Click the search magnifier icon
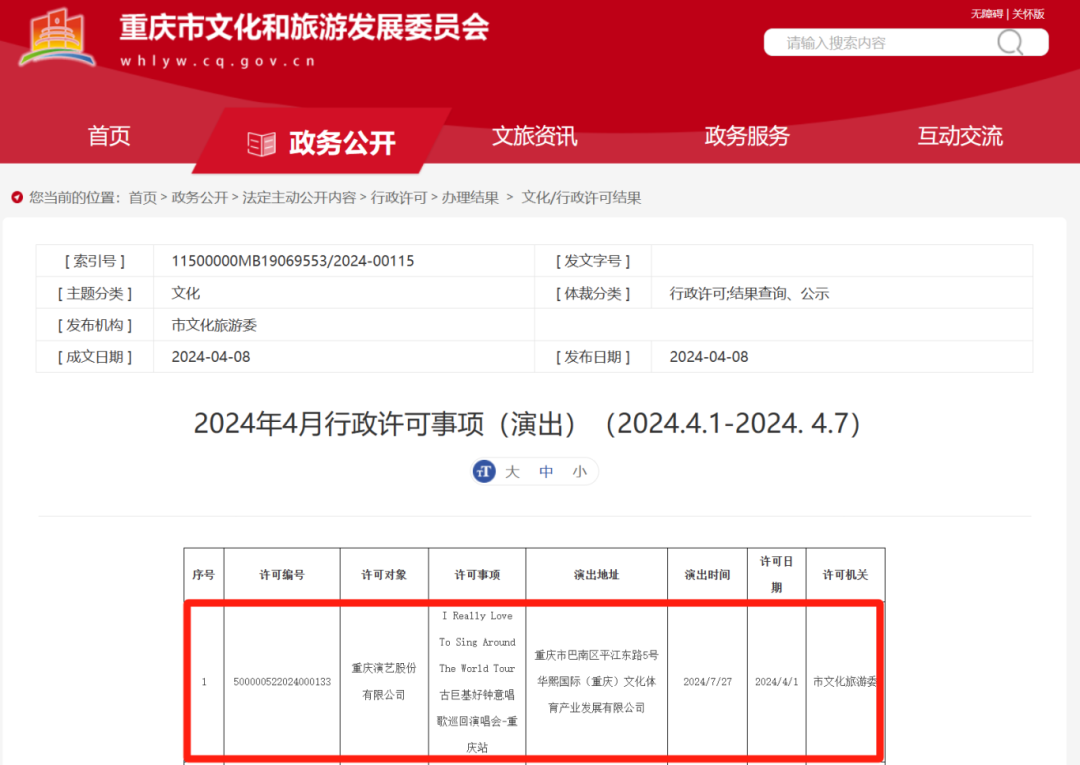Image resolution: width=1080 pixels, height=765 pixels. (x=1010, y=42)
